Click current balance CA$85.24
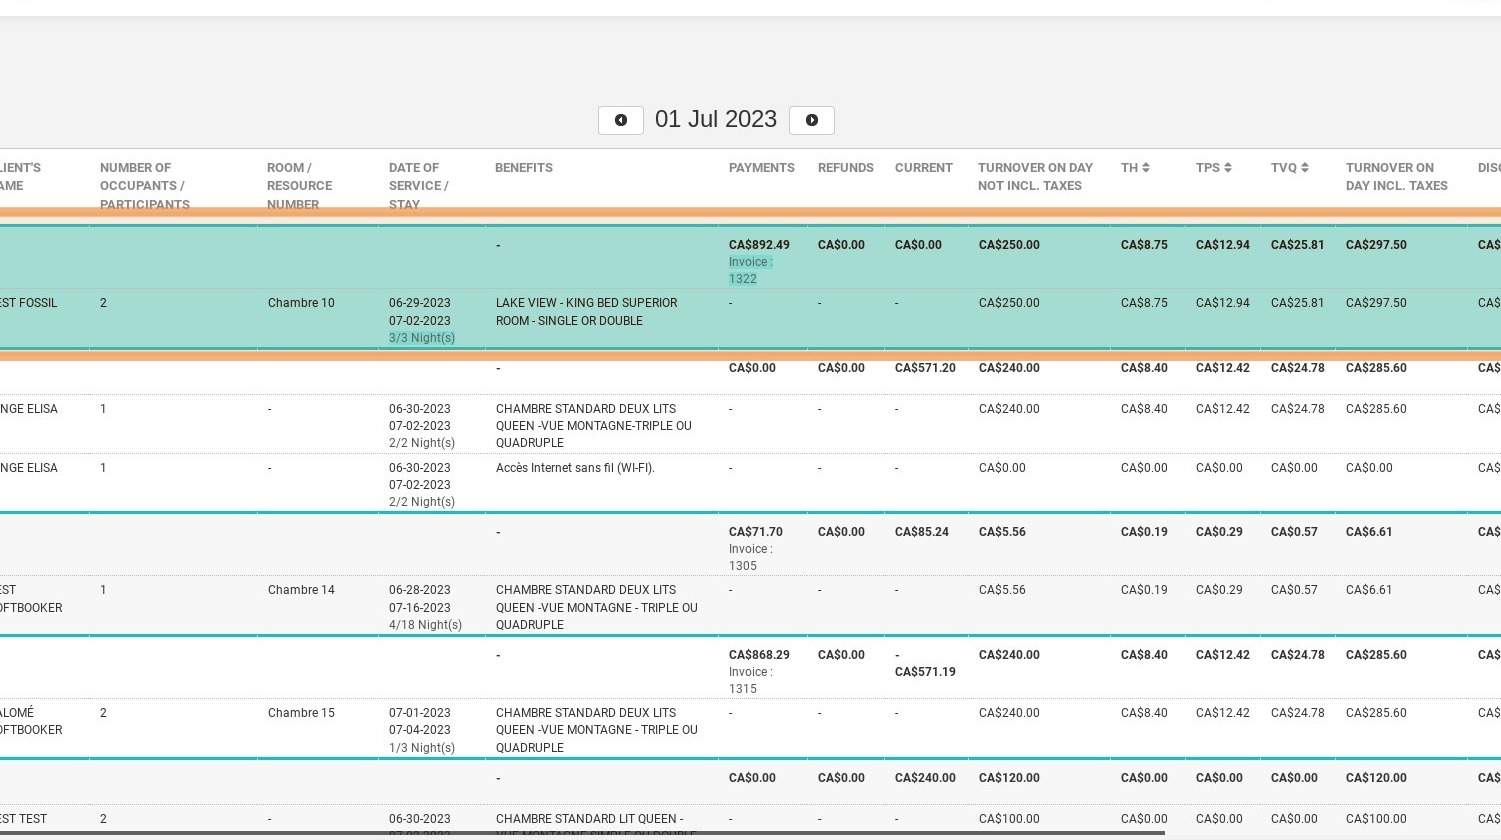The width and height of the screenshot is (1501, 840). [x=922, y=532]
